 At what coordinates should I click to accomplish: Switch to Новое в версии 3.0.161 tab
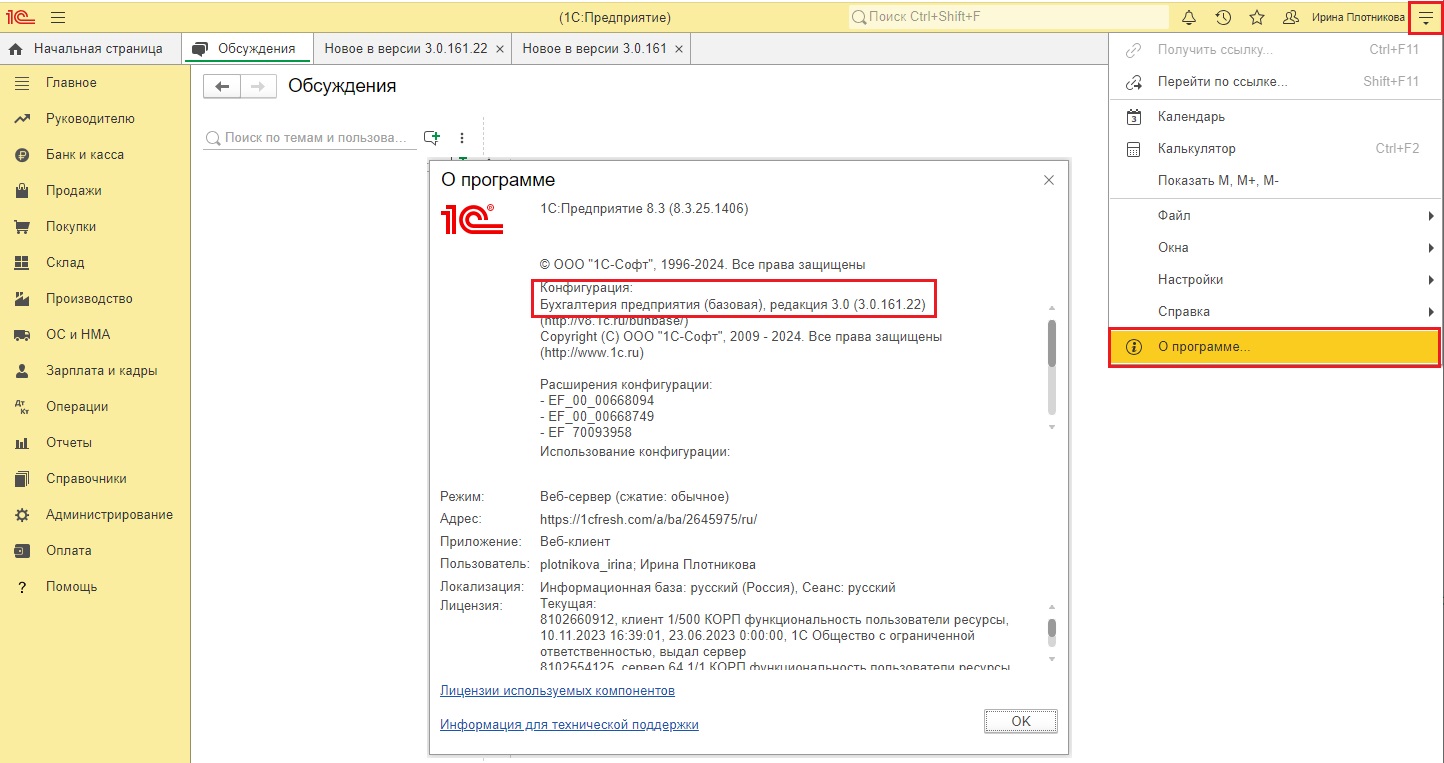coord(594,48)
